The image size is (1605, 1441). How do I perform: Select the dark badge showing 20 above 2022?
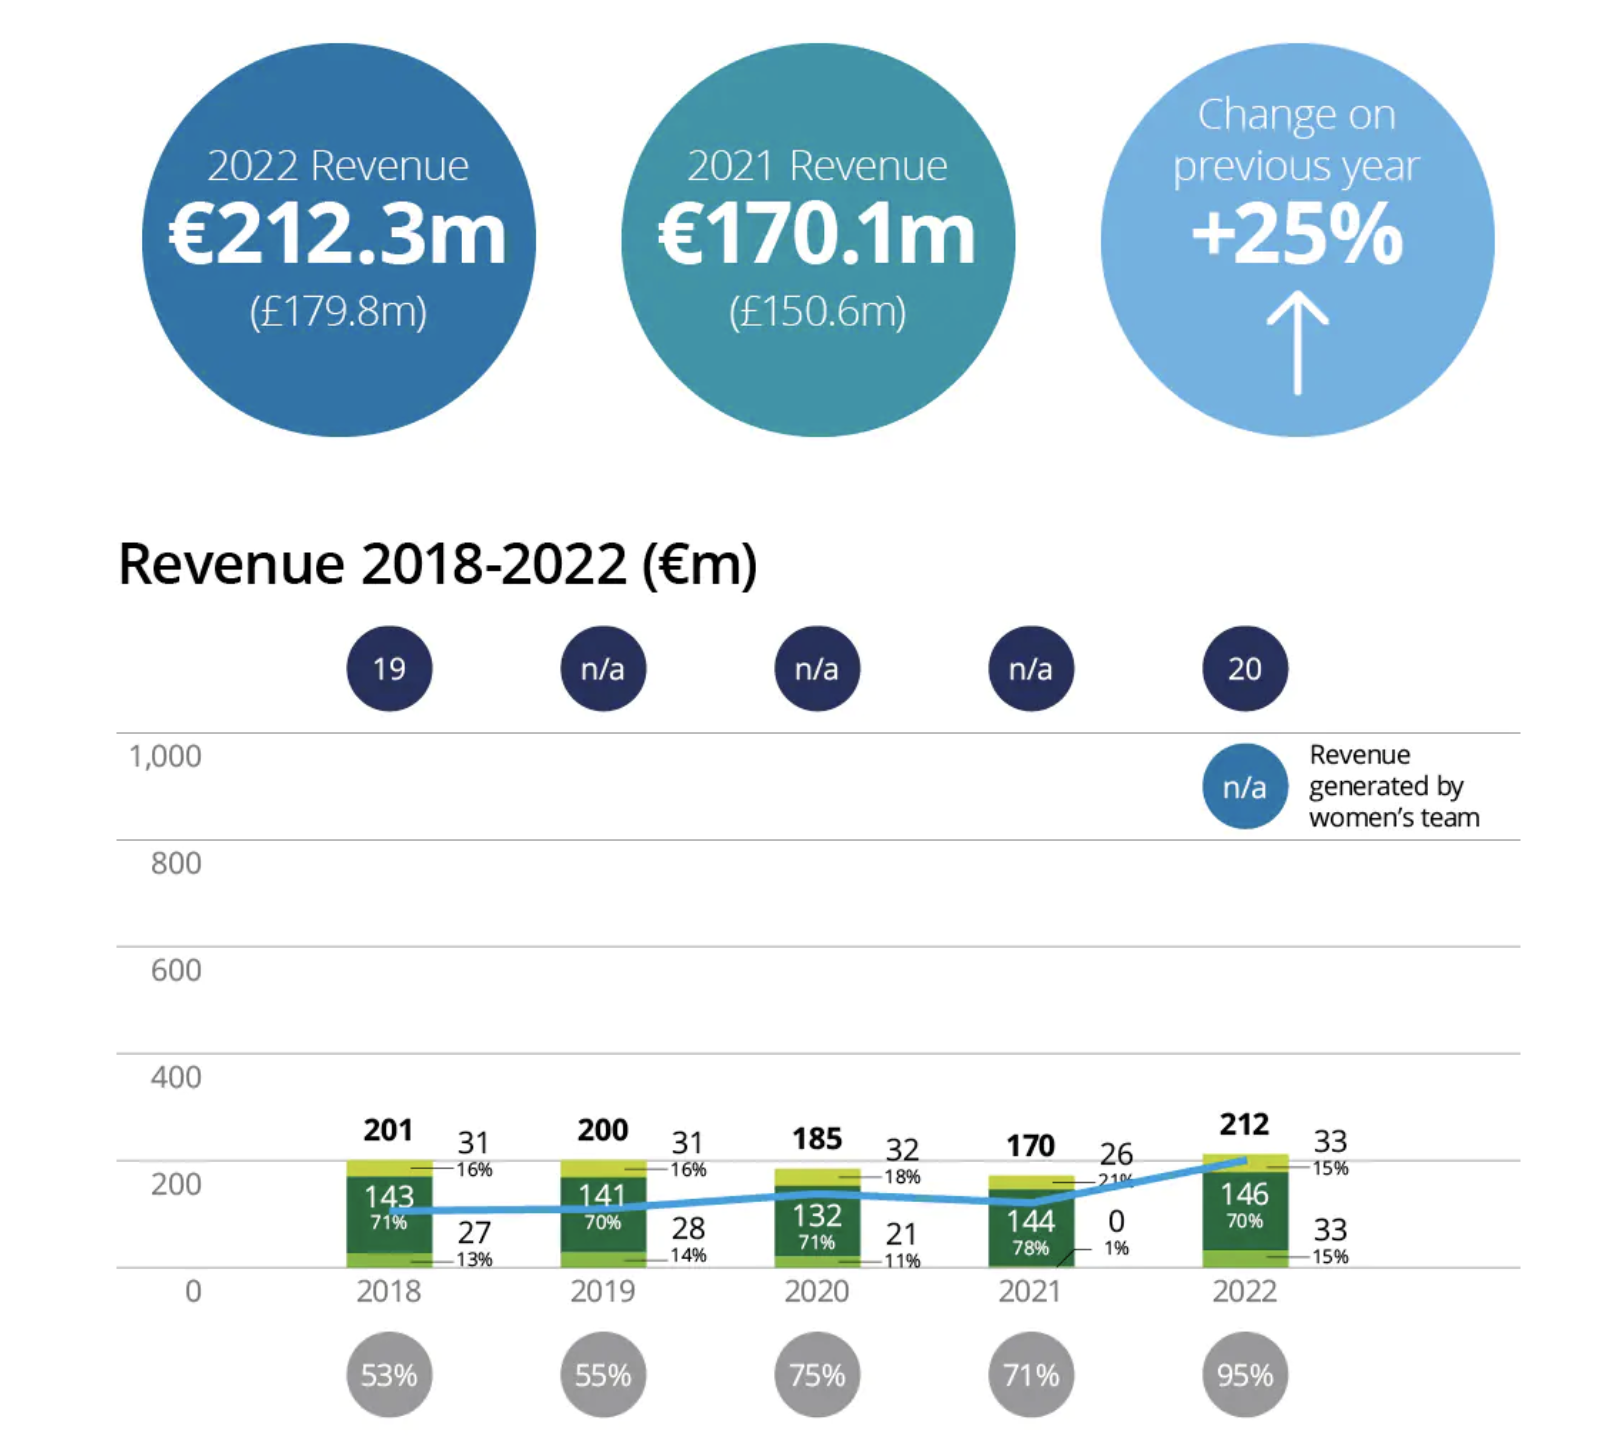click(1244, 668)
